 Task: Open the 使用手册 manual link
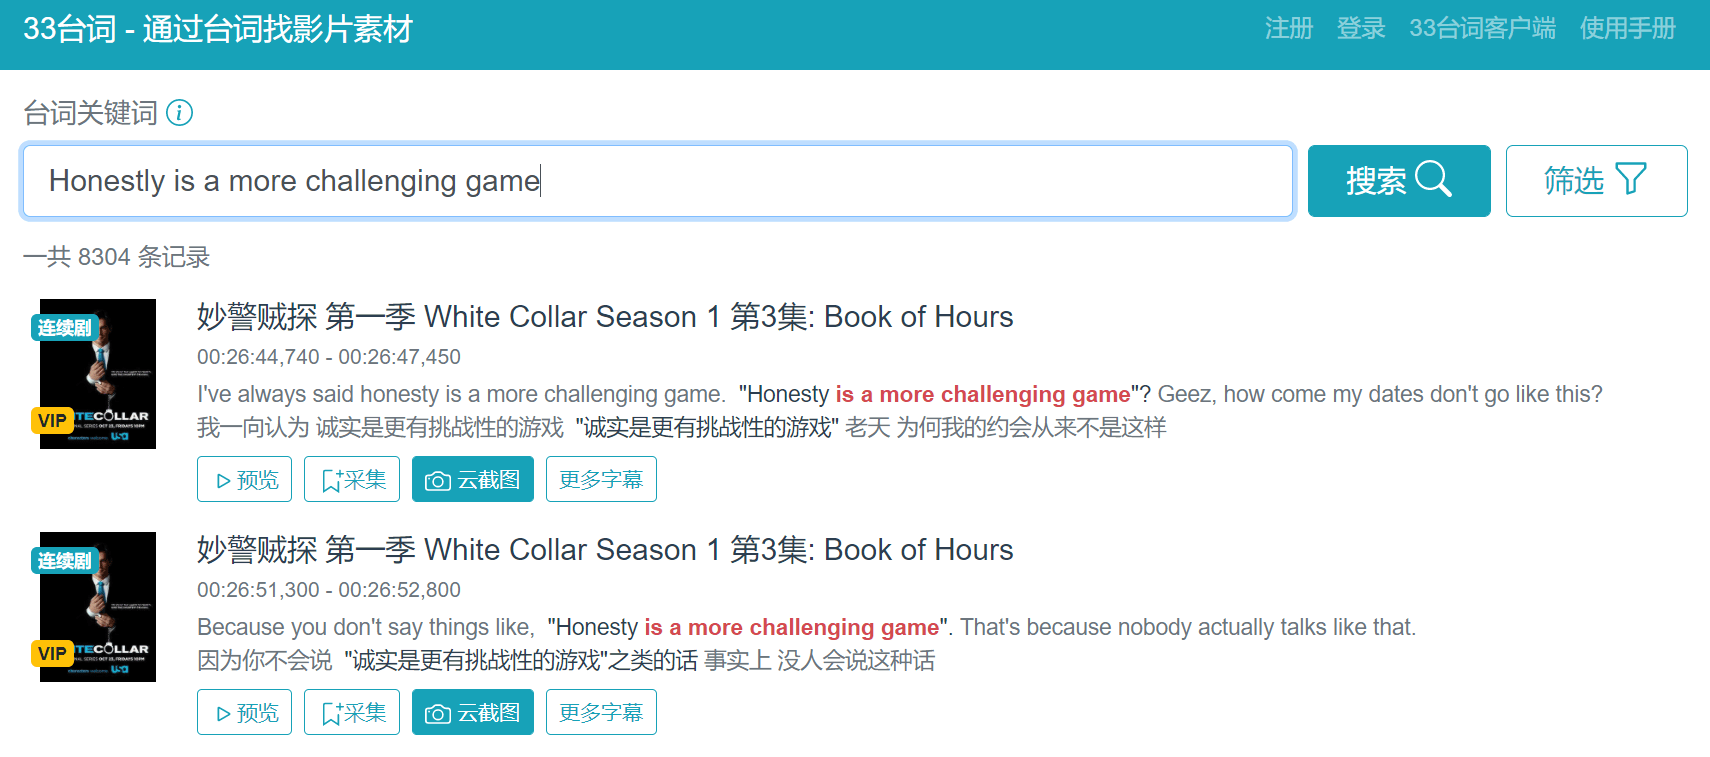[x=1627, y=28]
